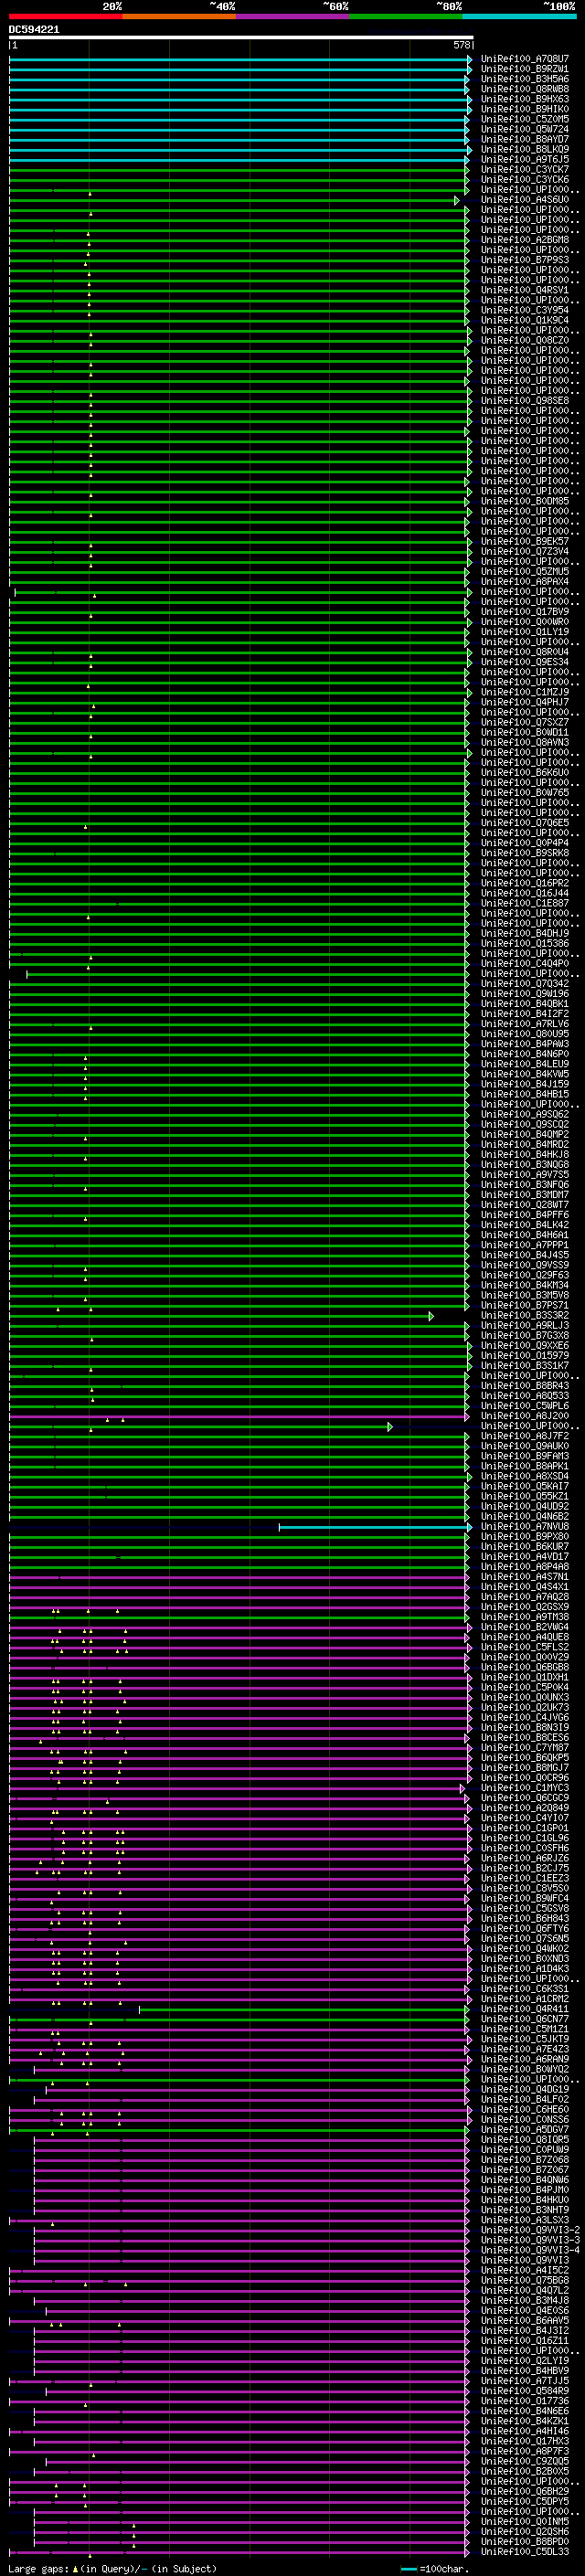This screenshot has width=585, height=2576.
Task: Select hit label UniRef100_A8P7F3
Action: [525, 2451]
